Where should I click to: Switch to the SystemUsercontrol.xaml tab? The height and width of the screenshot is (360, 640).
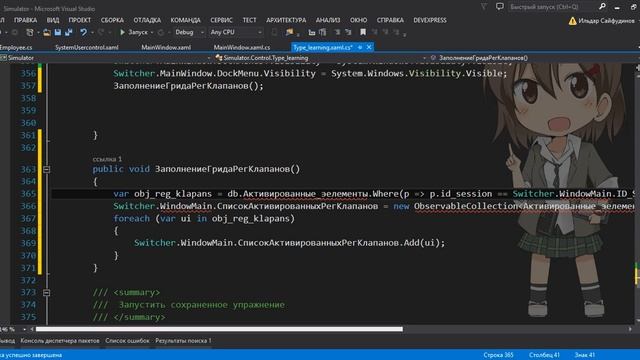(87, 47)
